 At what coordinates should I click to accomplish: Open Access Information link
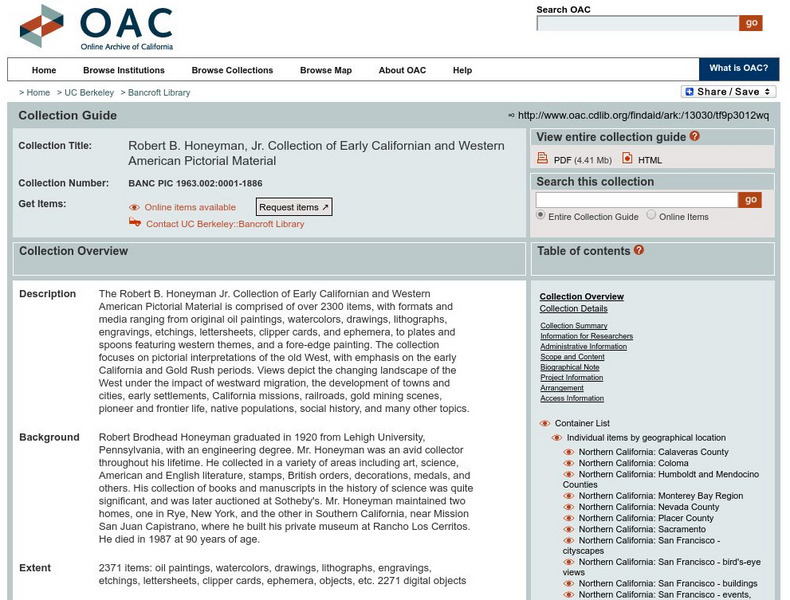[572, 398]
